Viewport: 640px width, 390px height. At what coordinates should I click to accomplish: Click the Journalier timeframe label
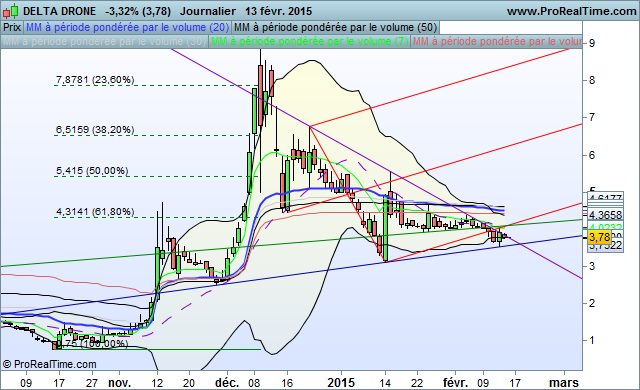point(208,11)
